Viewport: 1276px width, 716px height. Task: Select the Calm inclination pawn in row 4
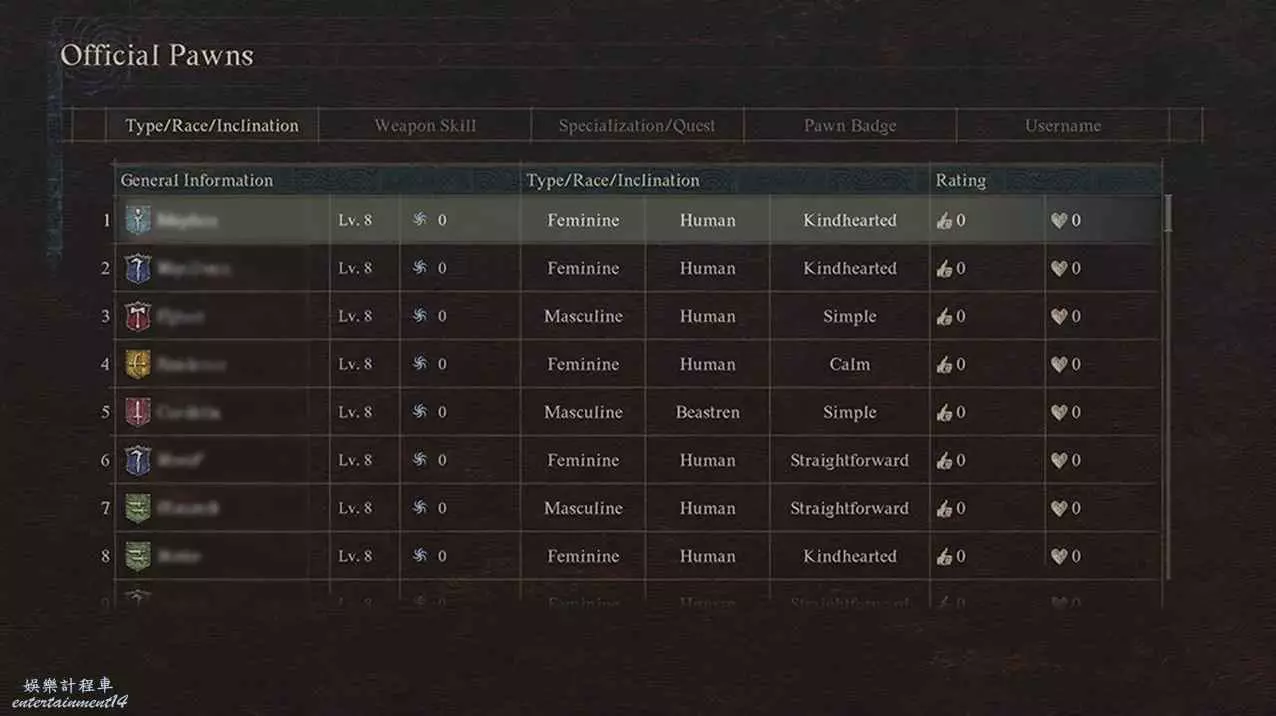click(x=849, y=364)
